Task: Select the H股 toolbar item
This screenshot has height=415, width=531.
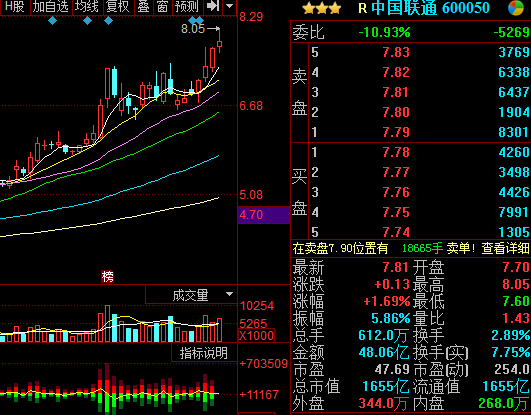Action: click(x=15, y=6)
